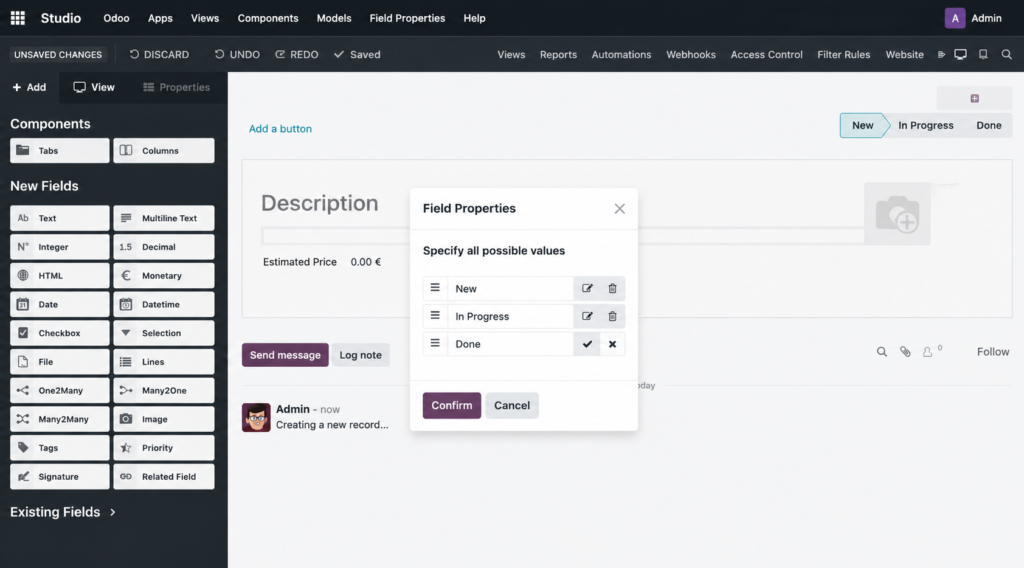Add a new Date field
The height and width of the screenshot is (568, 1024).
click(x=59, y=304)
